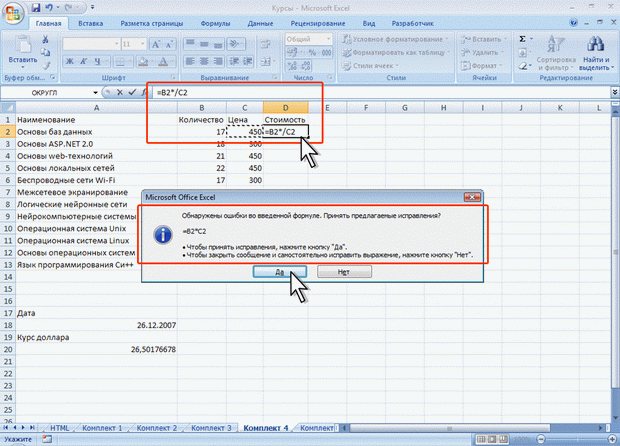This screenshot has width=620, height=446.
Task: Switch to the Комплект 2 sheet tab
Action: [x=155, y=427]
